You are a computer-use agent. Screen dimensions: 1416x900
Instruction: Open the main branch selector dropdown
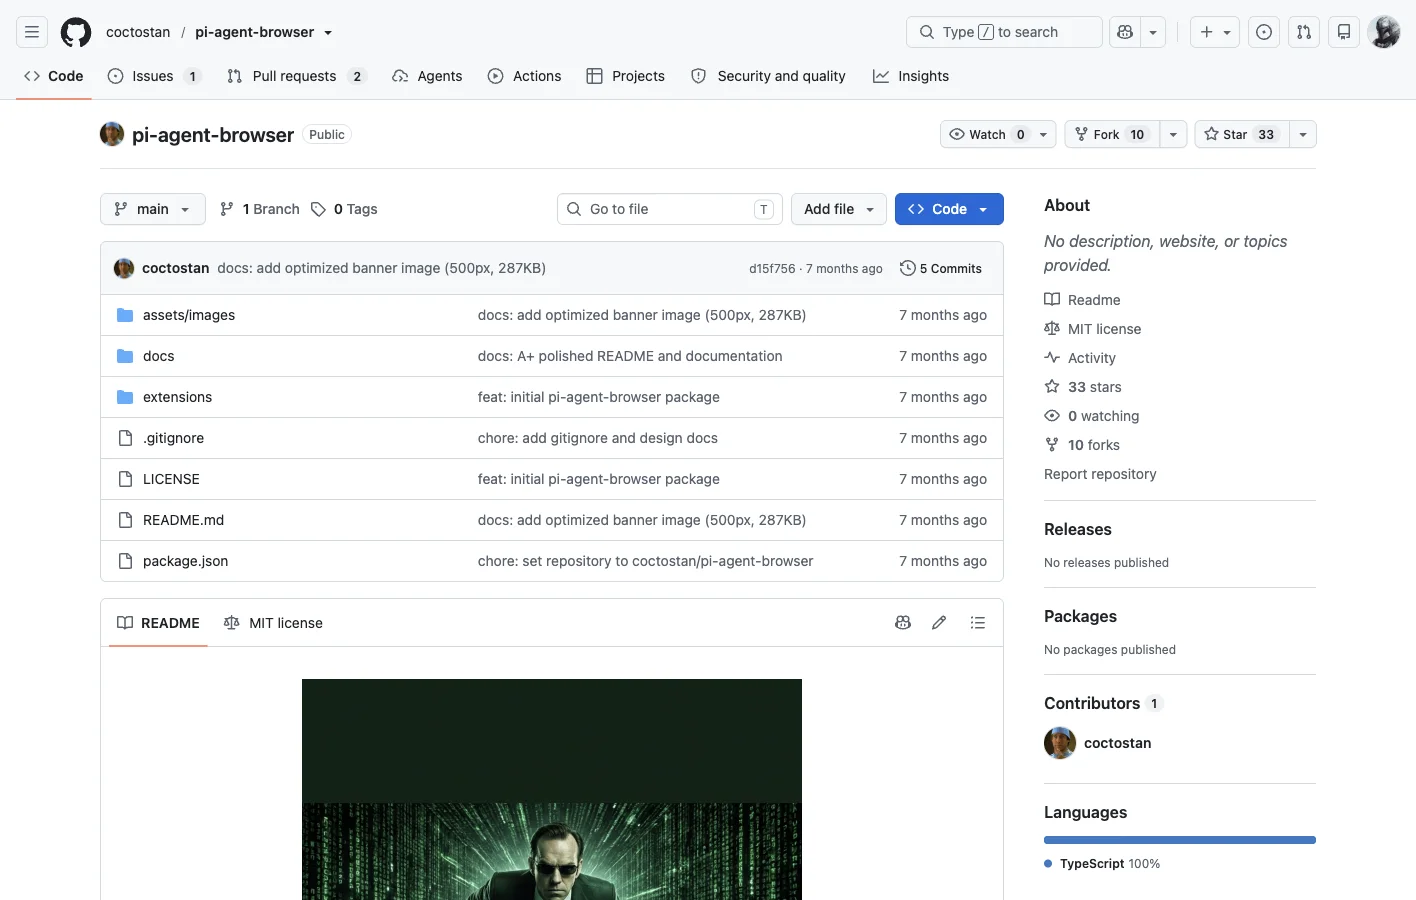pyautogui.click(x=153, y=209)
